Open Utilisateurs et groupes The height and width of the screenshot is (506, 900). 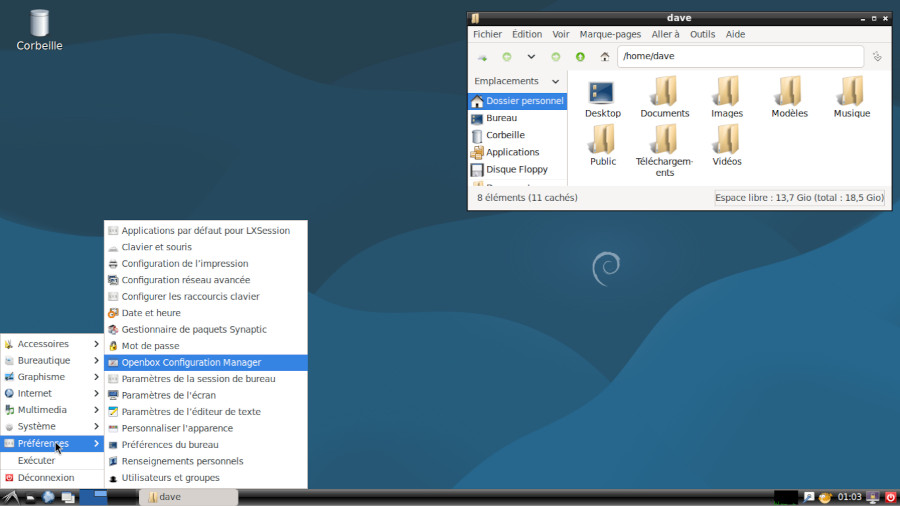pos(205,478)
